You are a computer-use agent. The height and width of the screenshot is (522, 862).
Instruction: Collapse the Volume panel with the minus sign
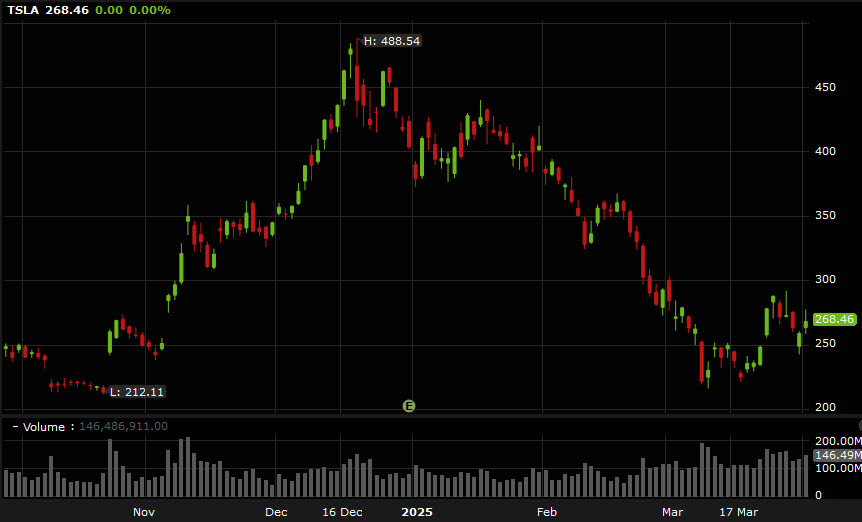(x=15, y=426)
